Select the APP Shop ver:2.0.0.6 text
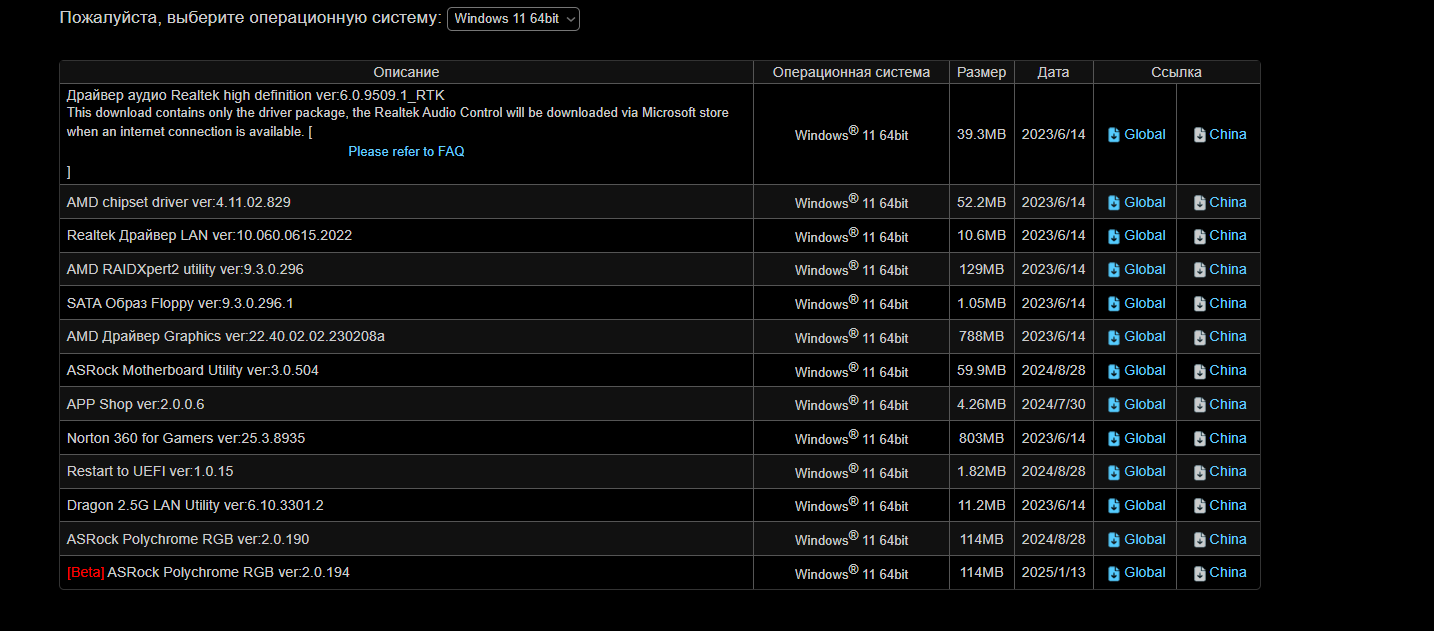Screen dimensions: 1434x631 [x=136, y=404]
